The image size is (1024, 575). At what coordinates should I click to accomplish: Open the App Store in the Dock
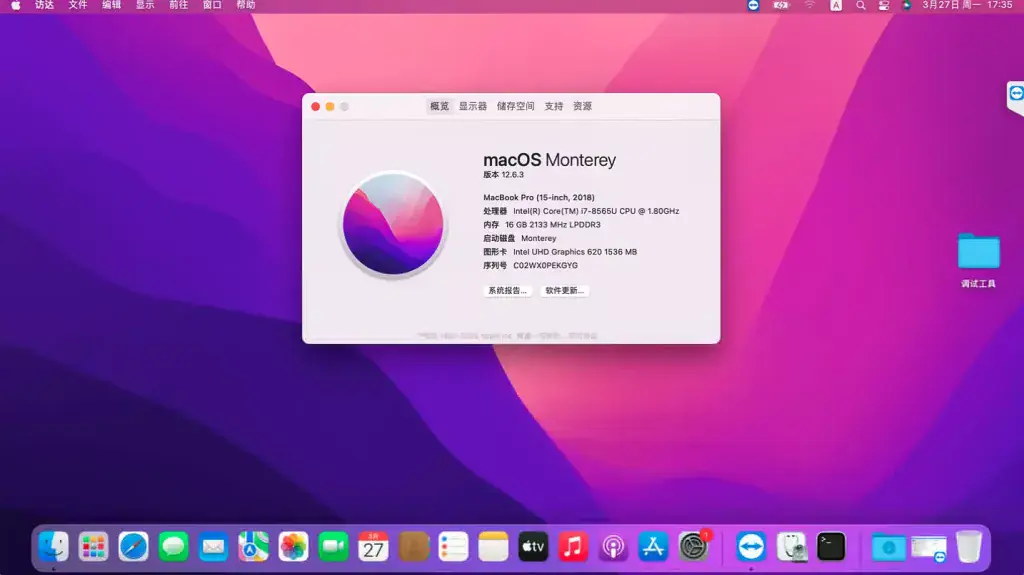[653, 547]
